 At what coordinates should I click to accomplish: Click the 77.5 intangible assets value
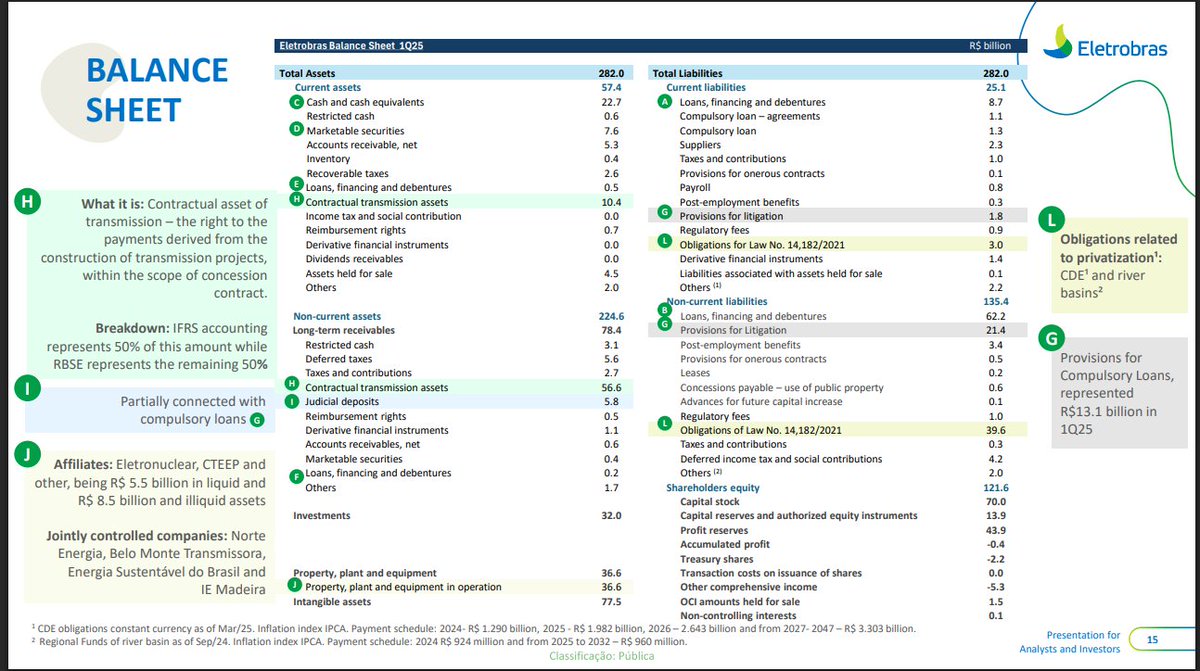612,602
